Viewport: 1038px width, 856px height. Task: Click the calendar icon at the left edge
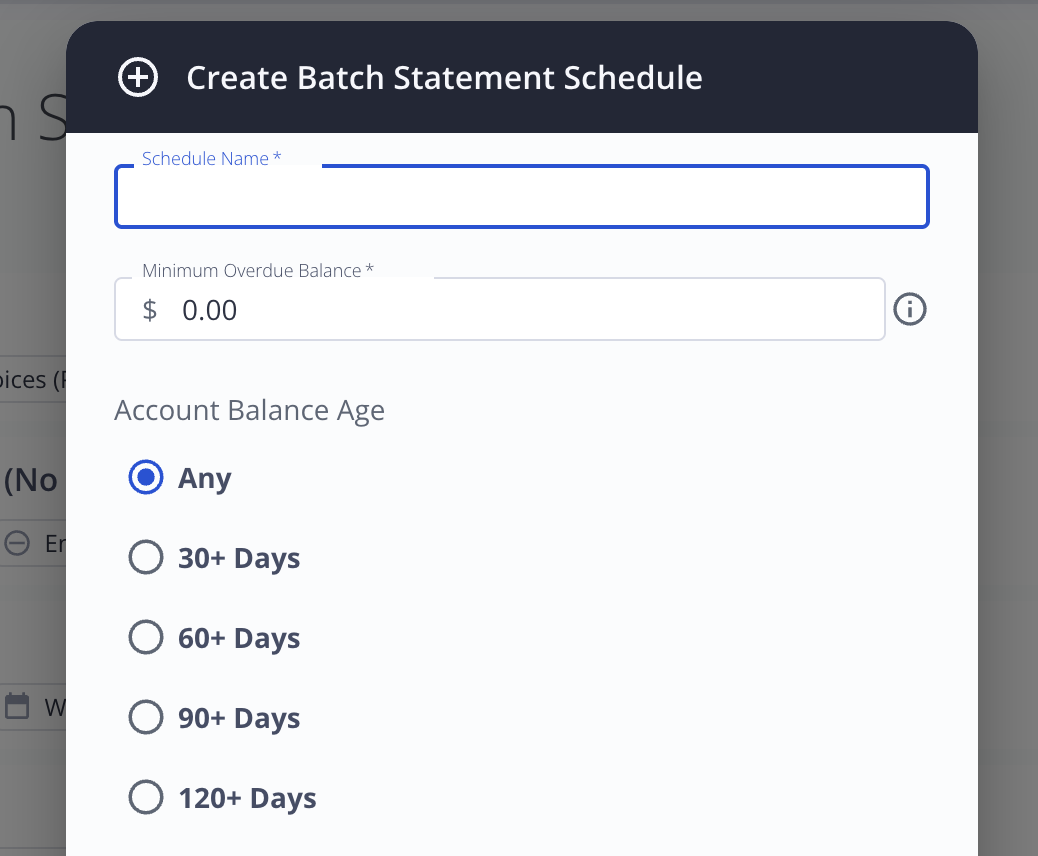click(17, 706)
